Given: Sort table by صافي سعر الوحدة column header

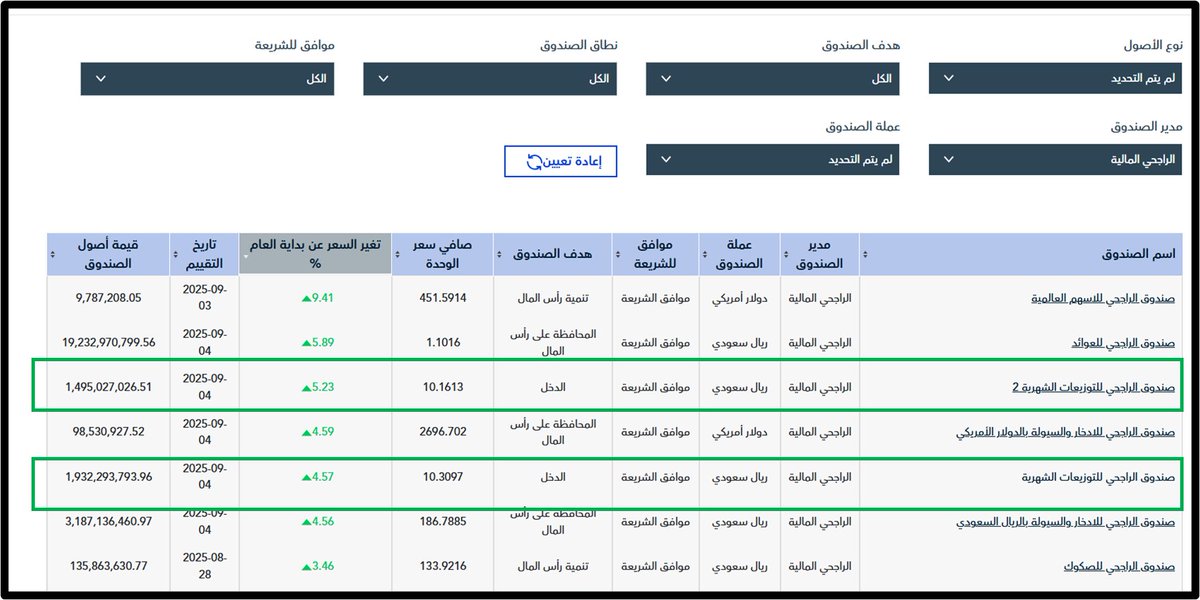Looking at the screenshot, I should pyautogui.click(x=442, y=254).
